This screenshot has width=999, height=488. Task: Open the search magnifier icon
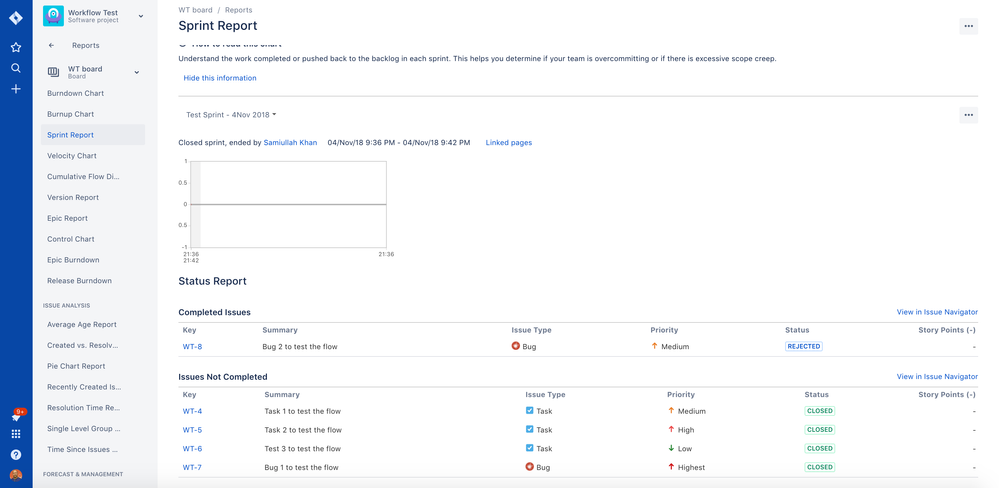16,68
